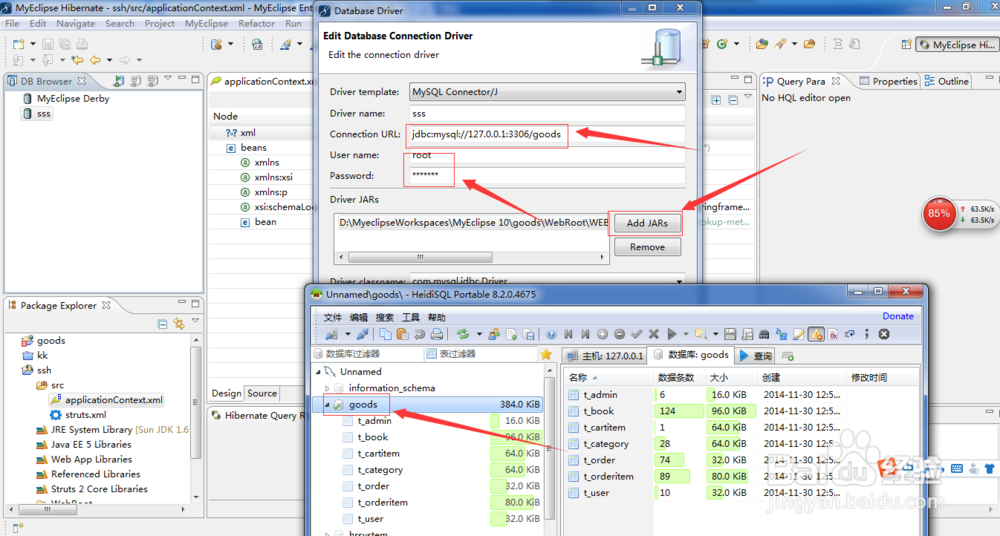
Task: Collapse the Unnamed session node in HeidiSQL
Action: pos(318,371)
